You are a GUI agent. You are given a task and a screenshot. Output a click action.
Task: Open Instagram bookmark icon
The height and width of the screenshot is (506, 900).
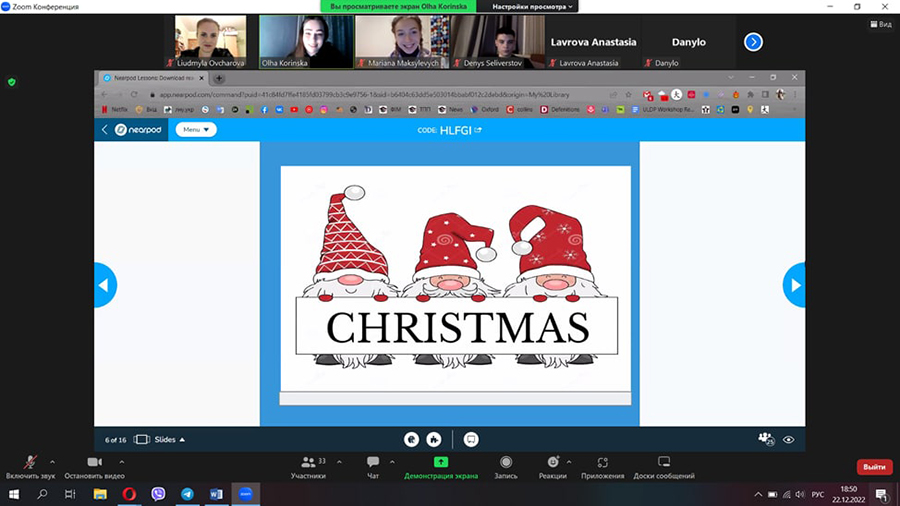324,110
